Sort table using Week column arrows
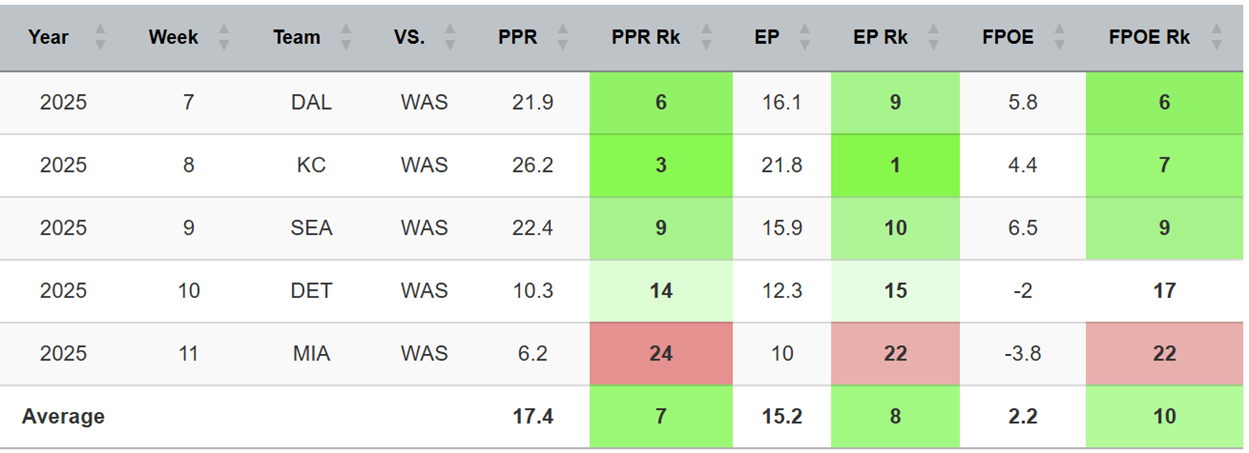This screenshot has height=453, width=1249. (224, 38)
